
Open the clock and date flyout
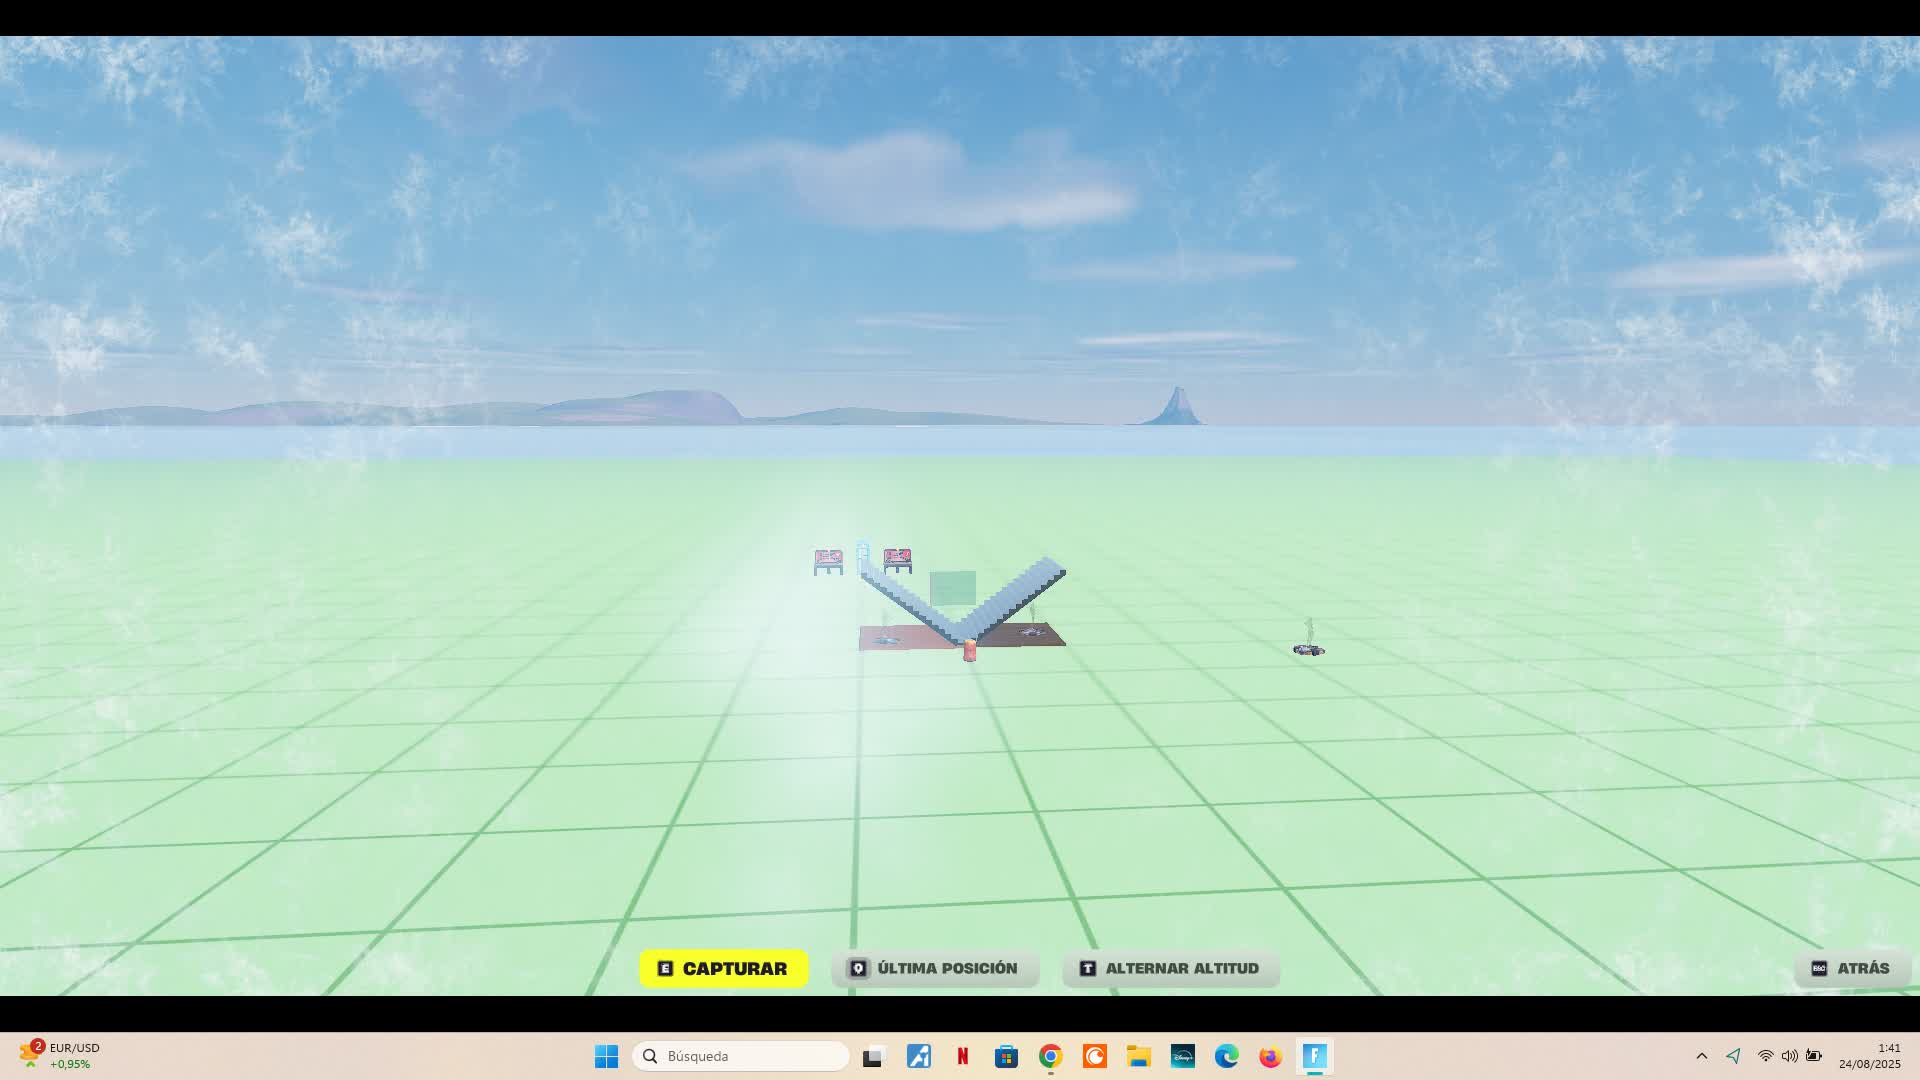1869,1056
